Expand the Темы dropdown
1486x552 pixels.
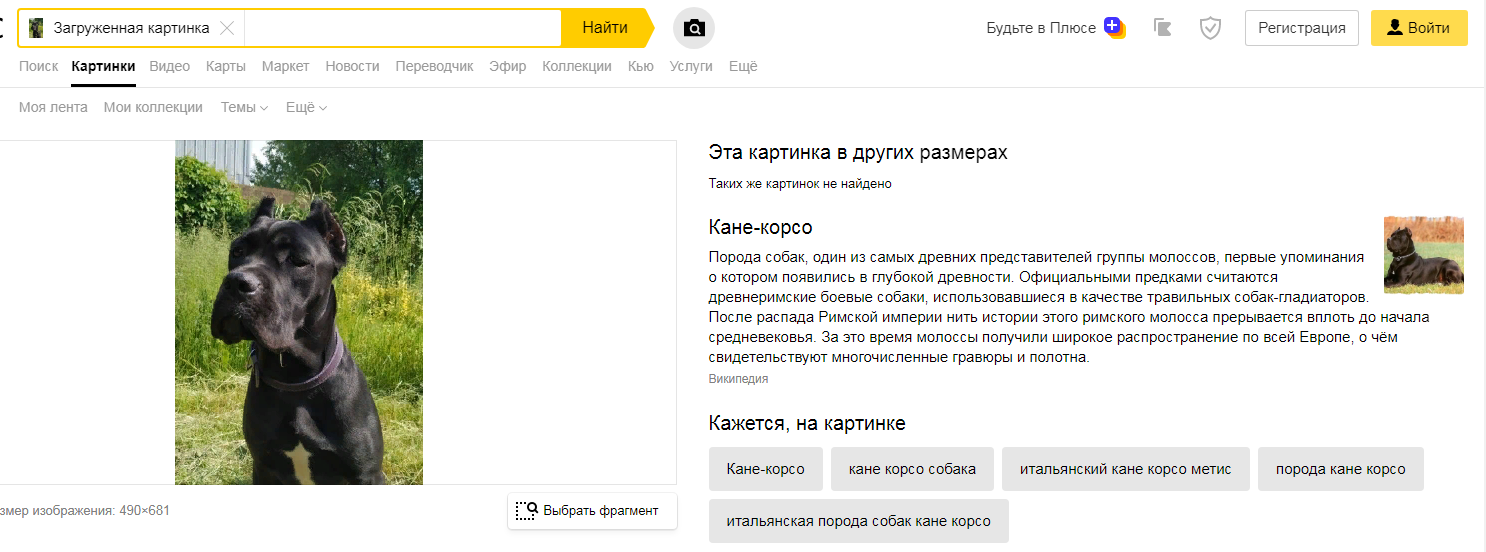244,107
